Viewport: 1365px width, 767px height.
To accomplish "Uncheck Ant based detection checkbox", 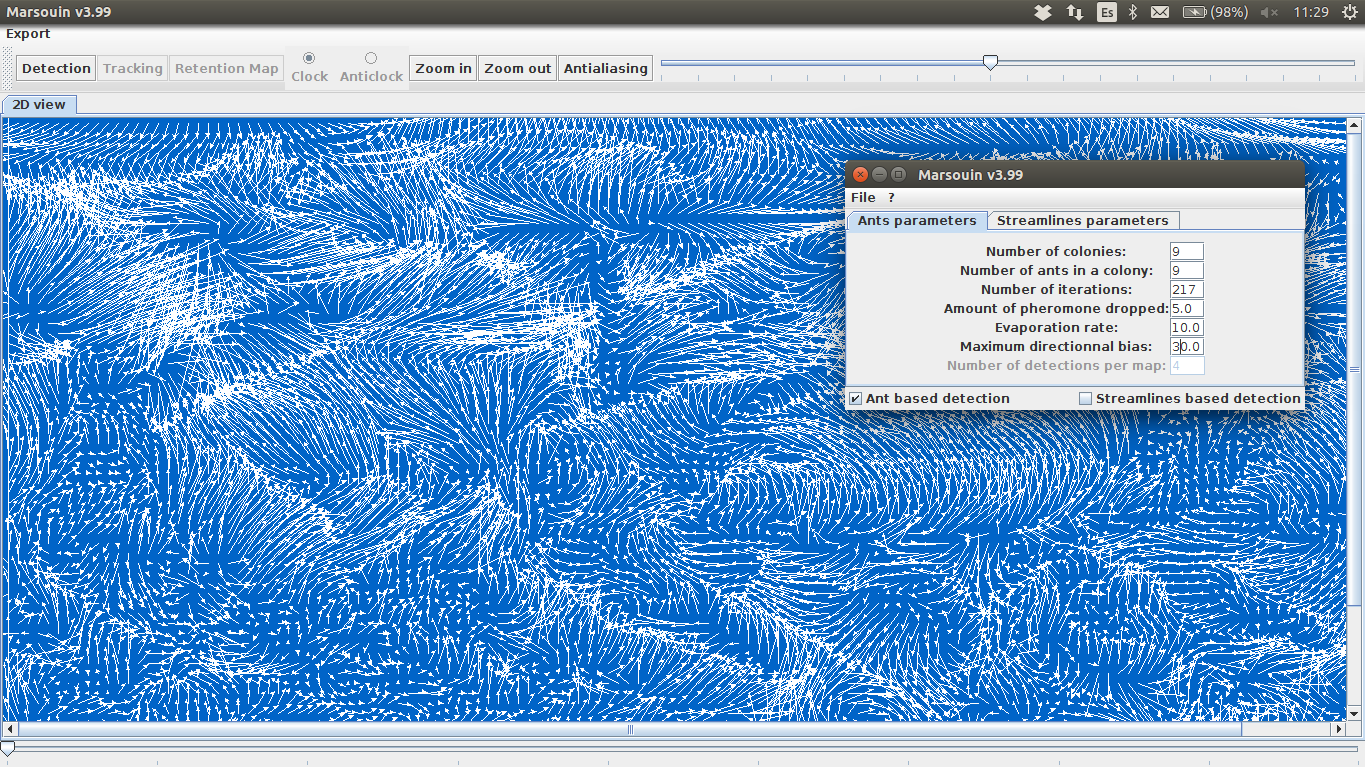I will (856, 399).
